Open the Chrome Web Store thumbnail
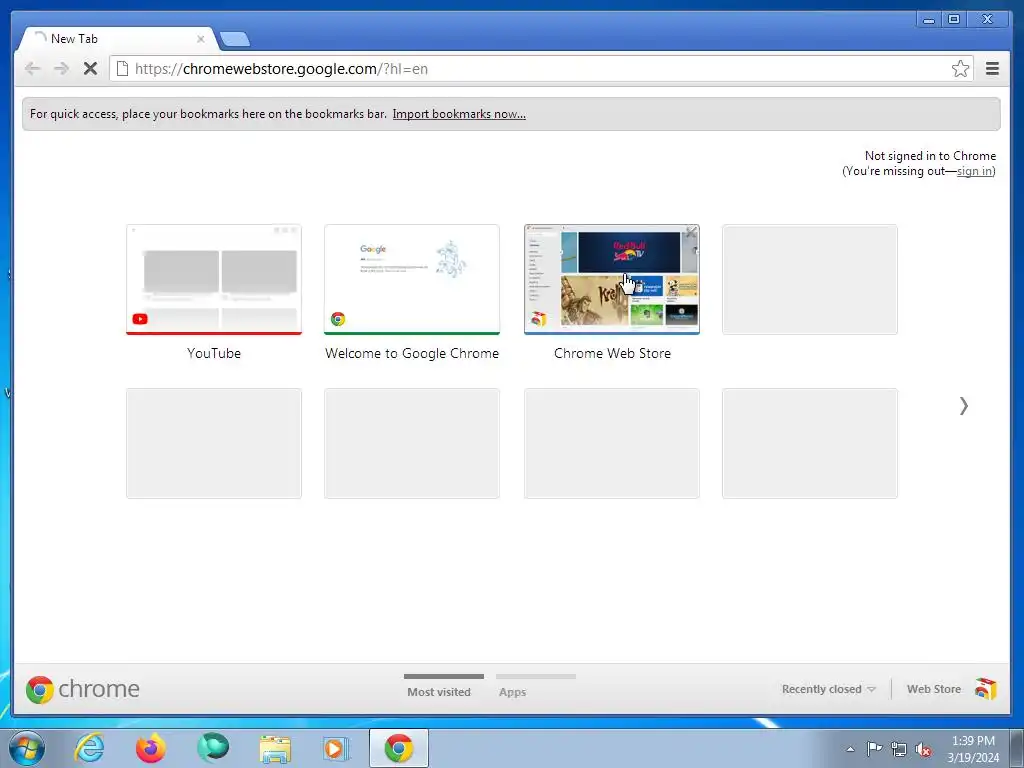Image resolution: width=1024 pixels, height=768 pixels. pos(611,280)
